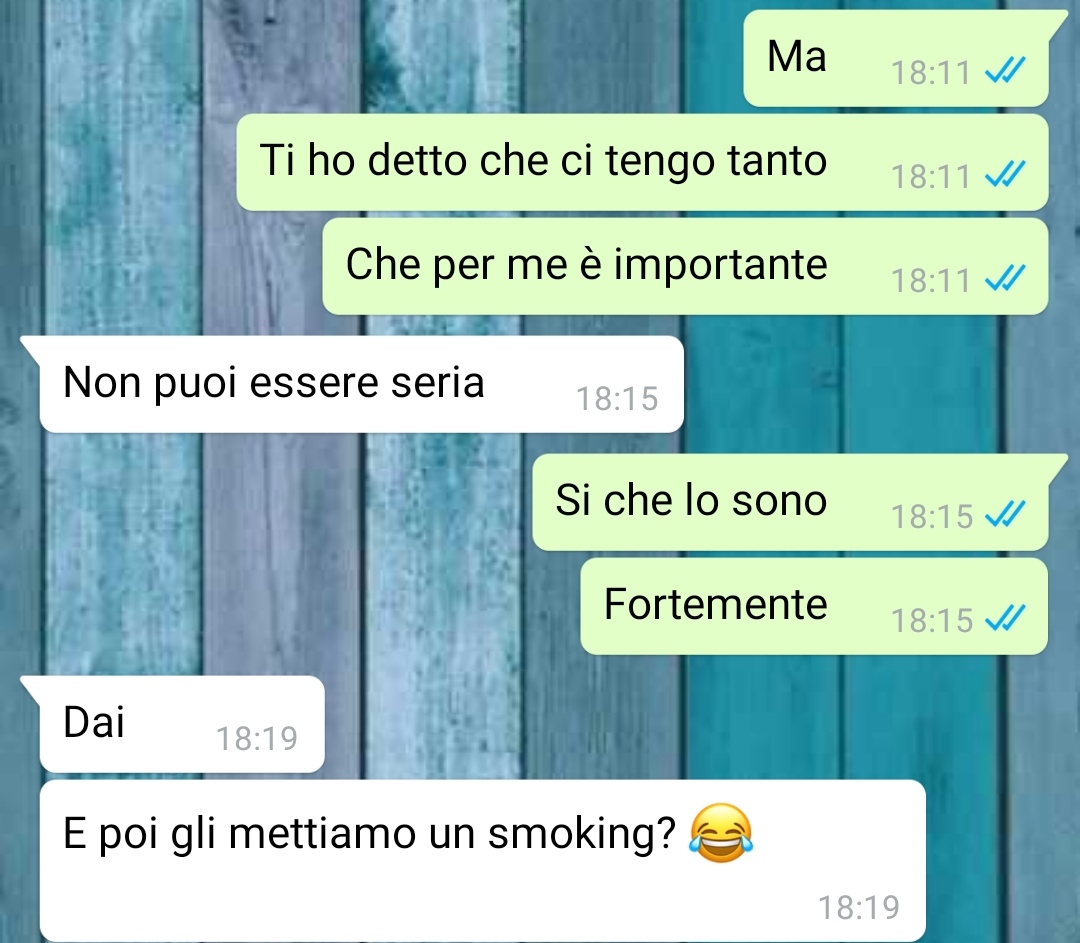Screen dimensions: 1080x943
Task: Click the laughing-crying emoji in smoking message
Action: (721, 833)
